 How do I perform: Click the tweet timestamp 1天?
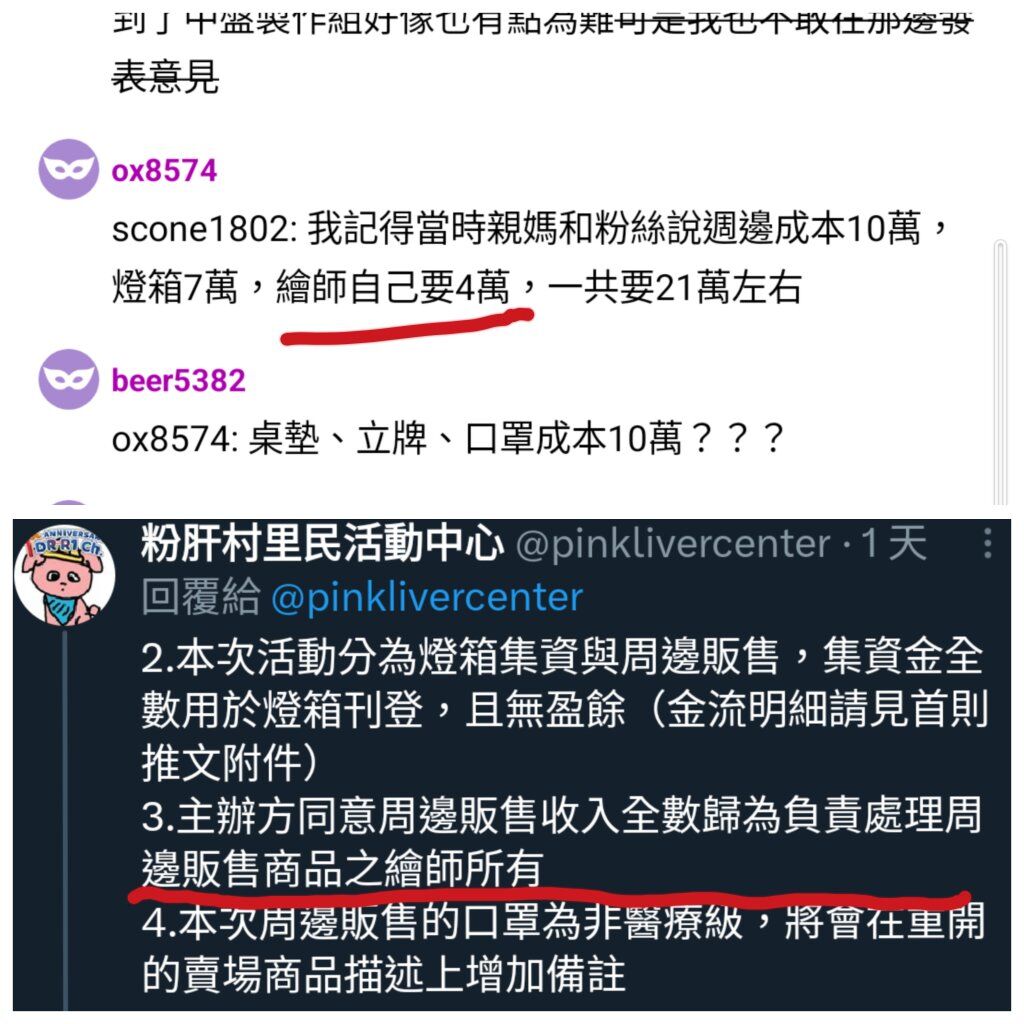pyautogui.click(x=893, y=543)
